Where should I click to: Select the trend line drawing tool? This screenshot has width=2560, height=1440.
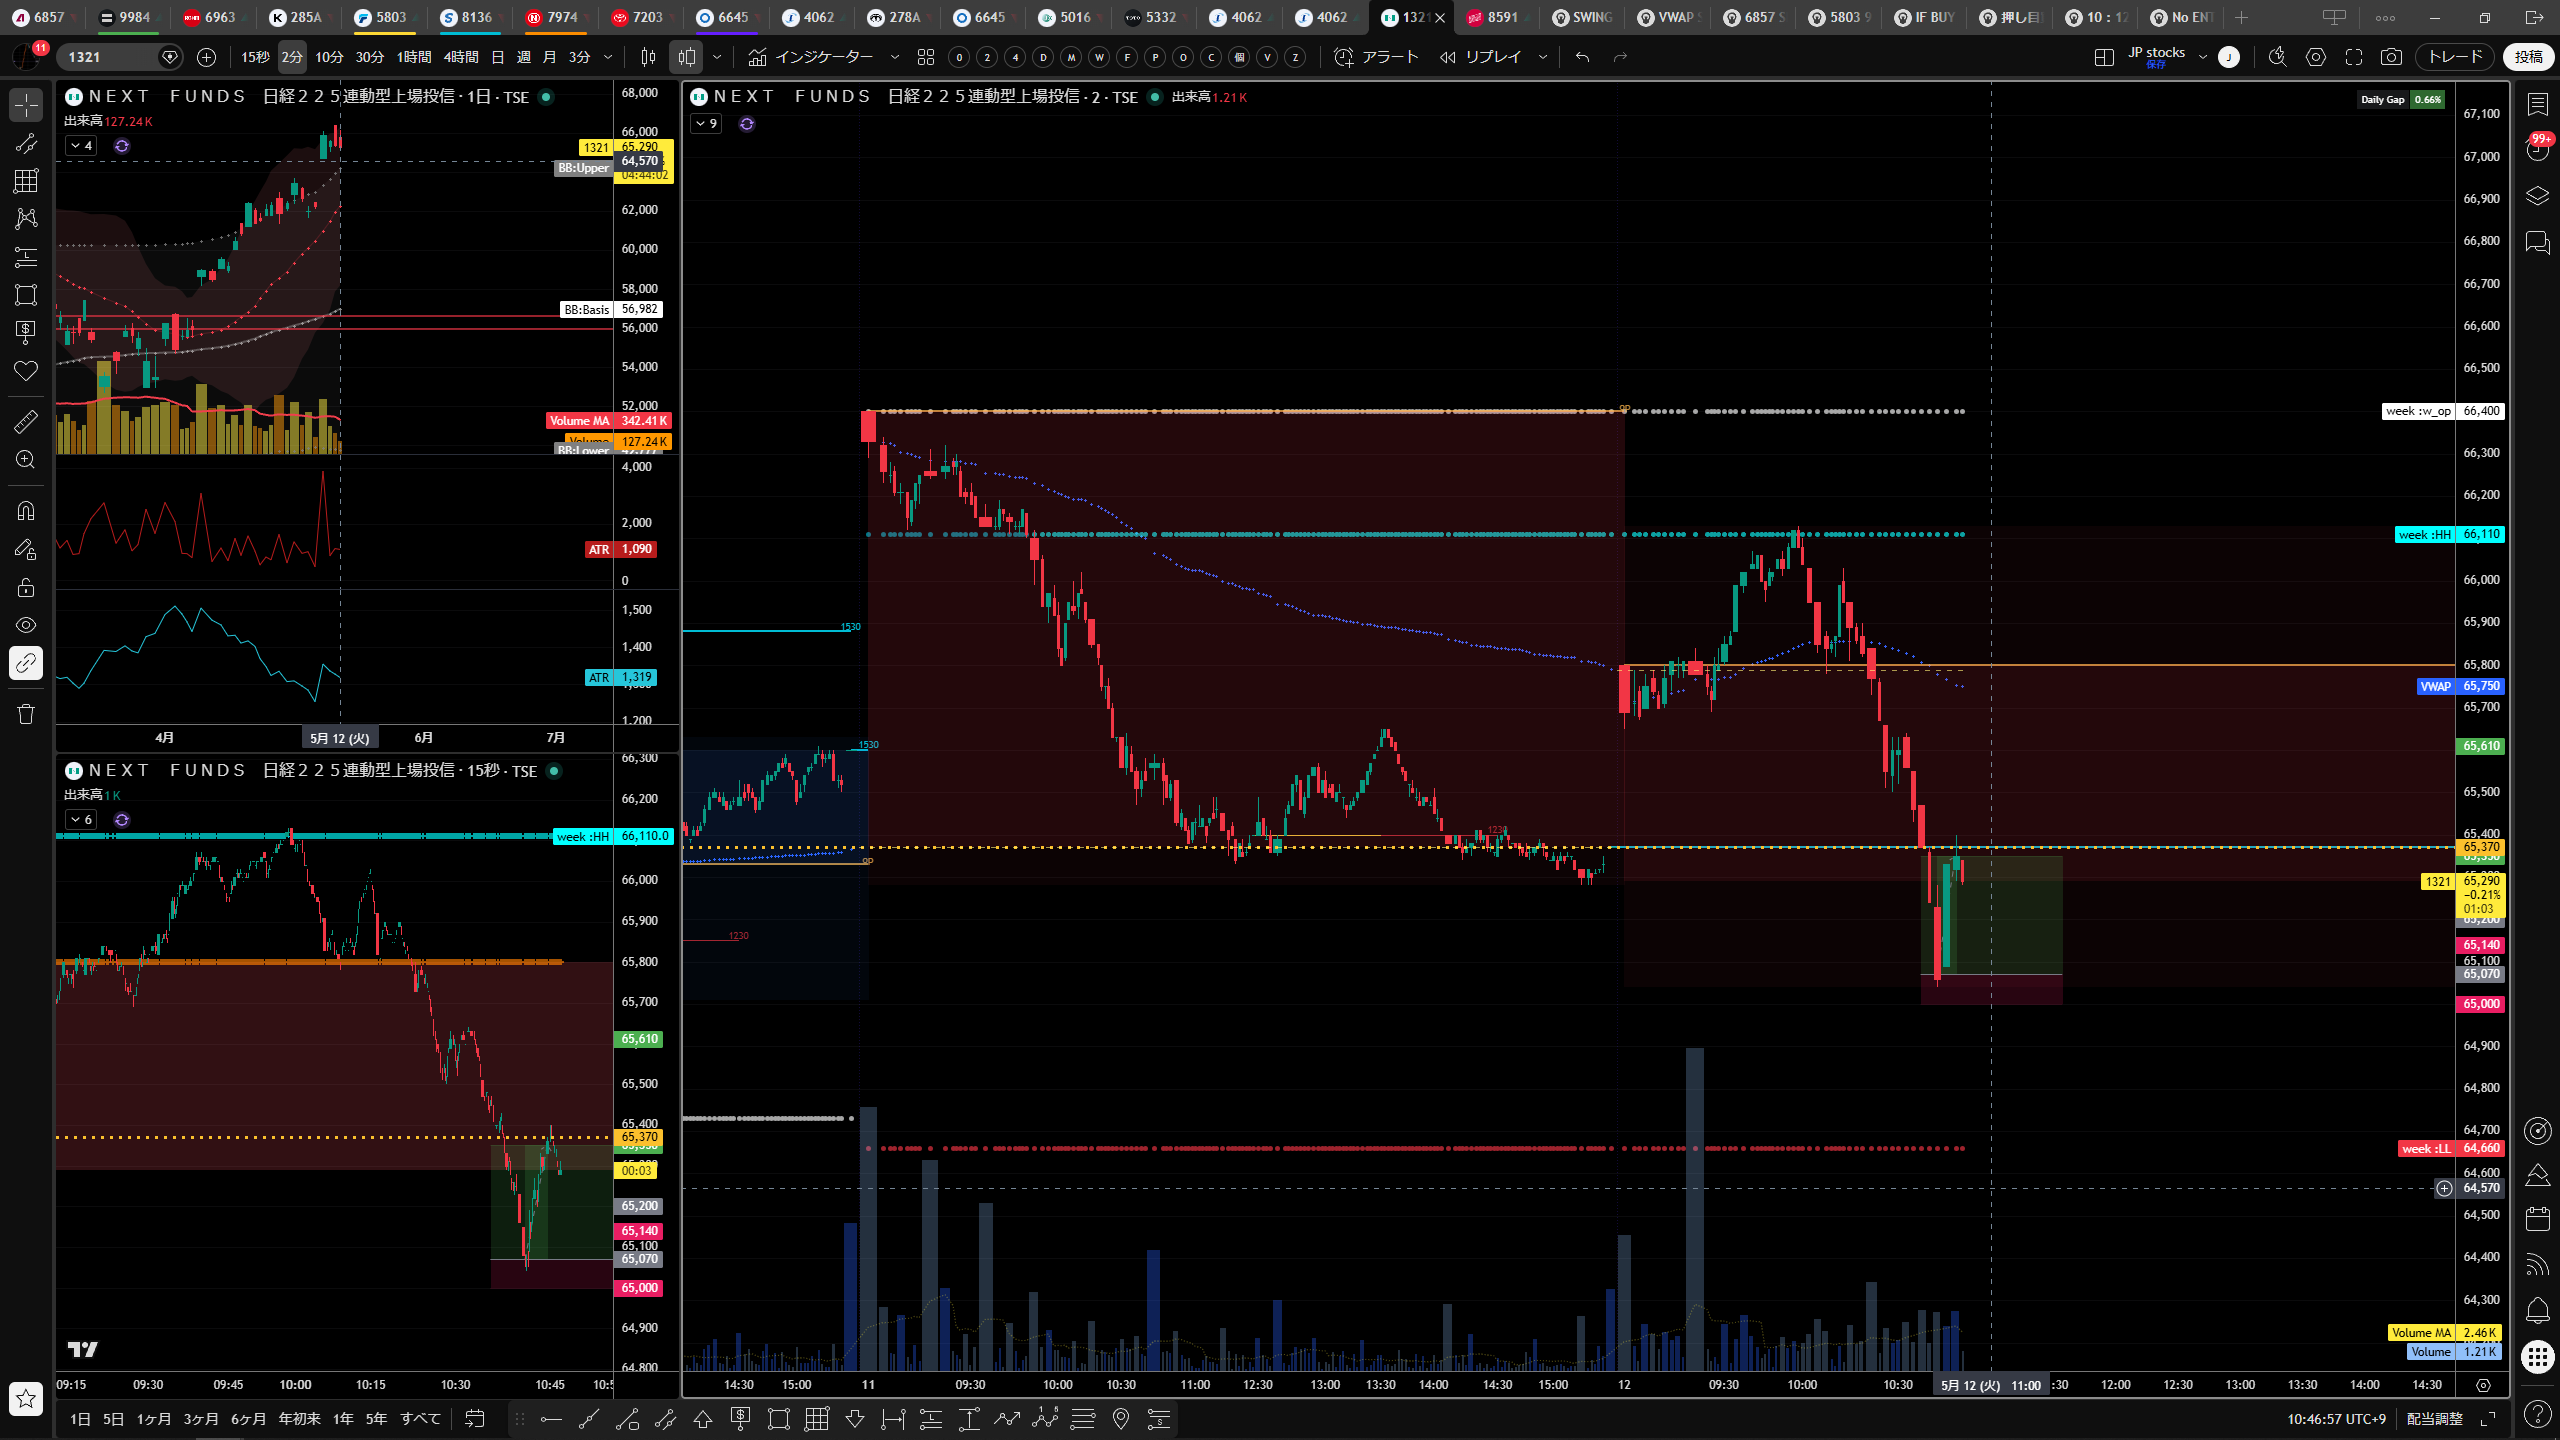[26, 143]
